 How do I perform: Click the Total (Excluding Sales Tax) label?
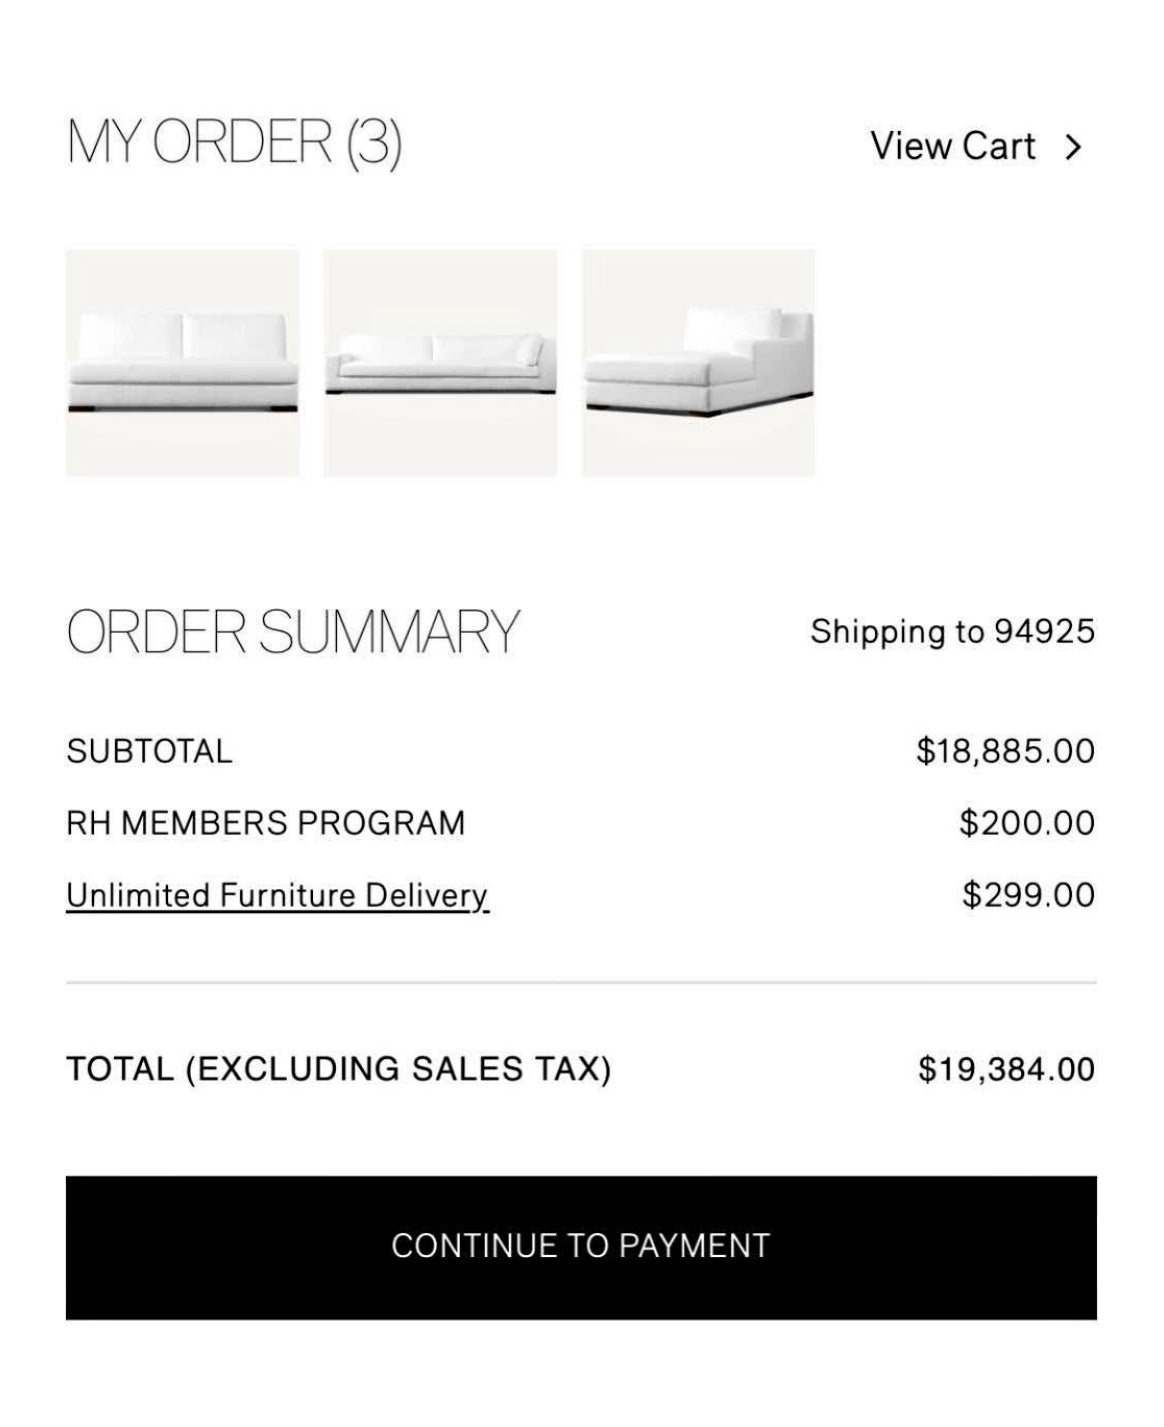339,1069
